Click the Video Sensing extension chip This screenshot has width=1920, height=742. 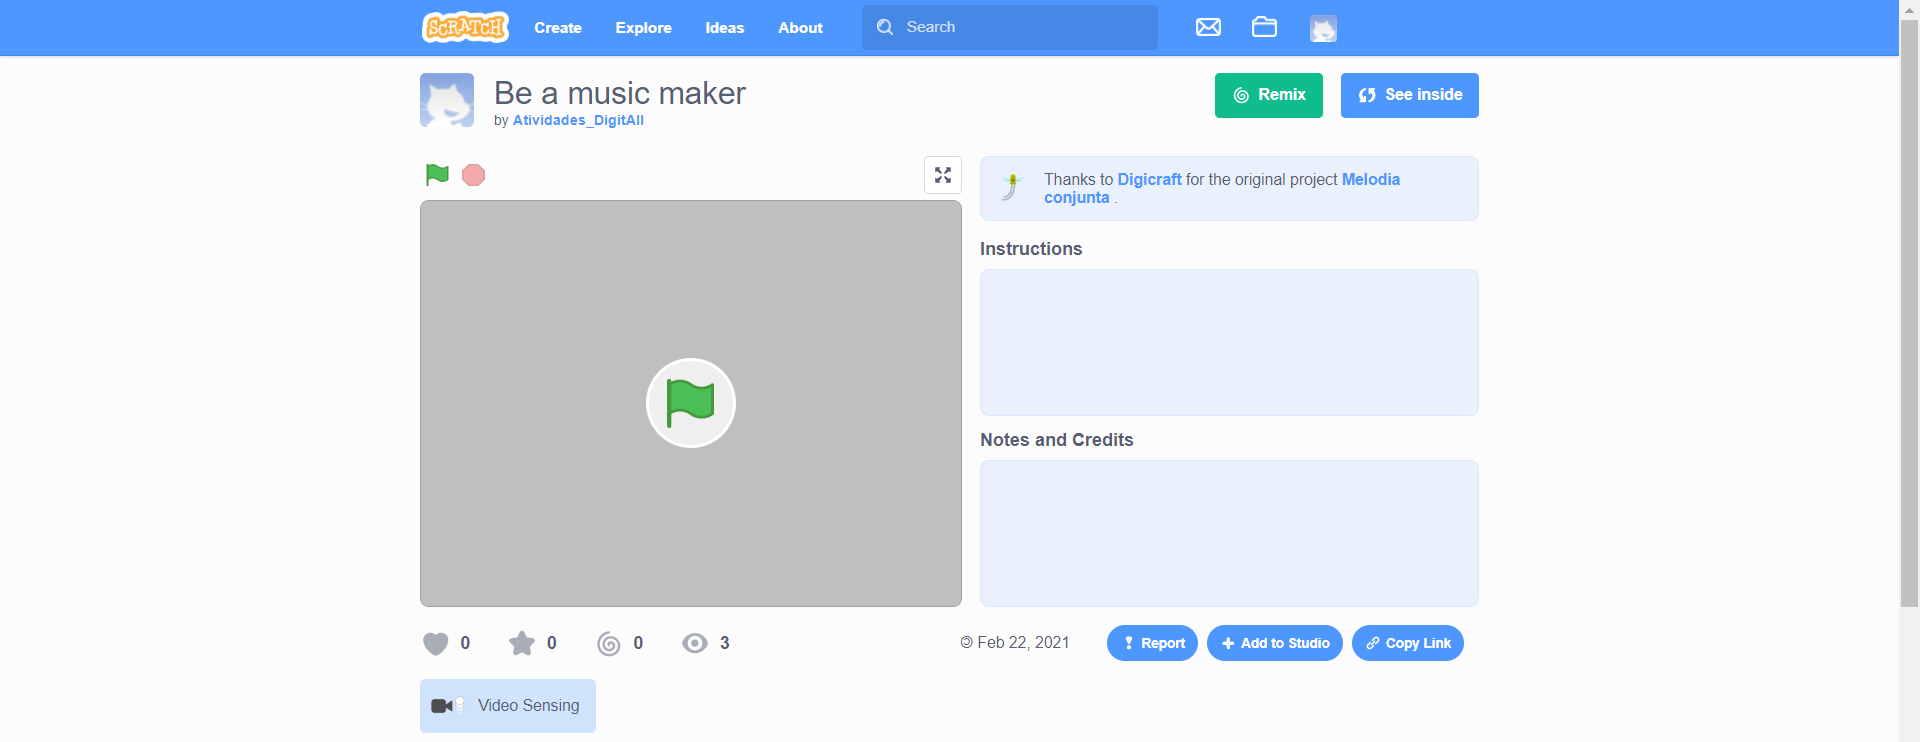[x=508, y=706]
